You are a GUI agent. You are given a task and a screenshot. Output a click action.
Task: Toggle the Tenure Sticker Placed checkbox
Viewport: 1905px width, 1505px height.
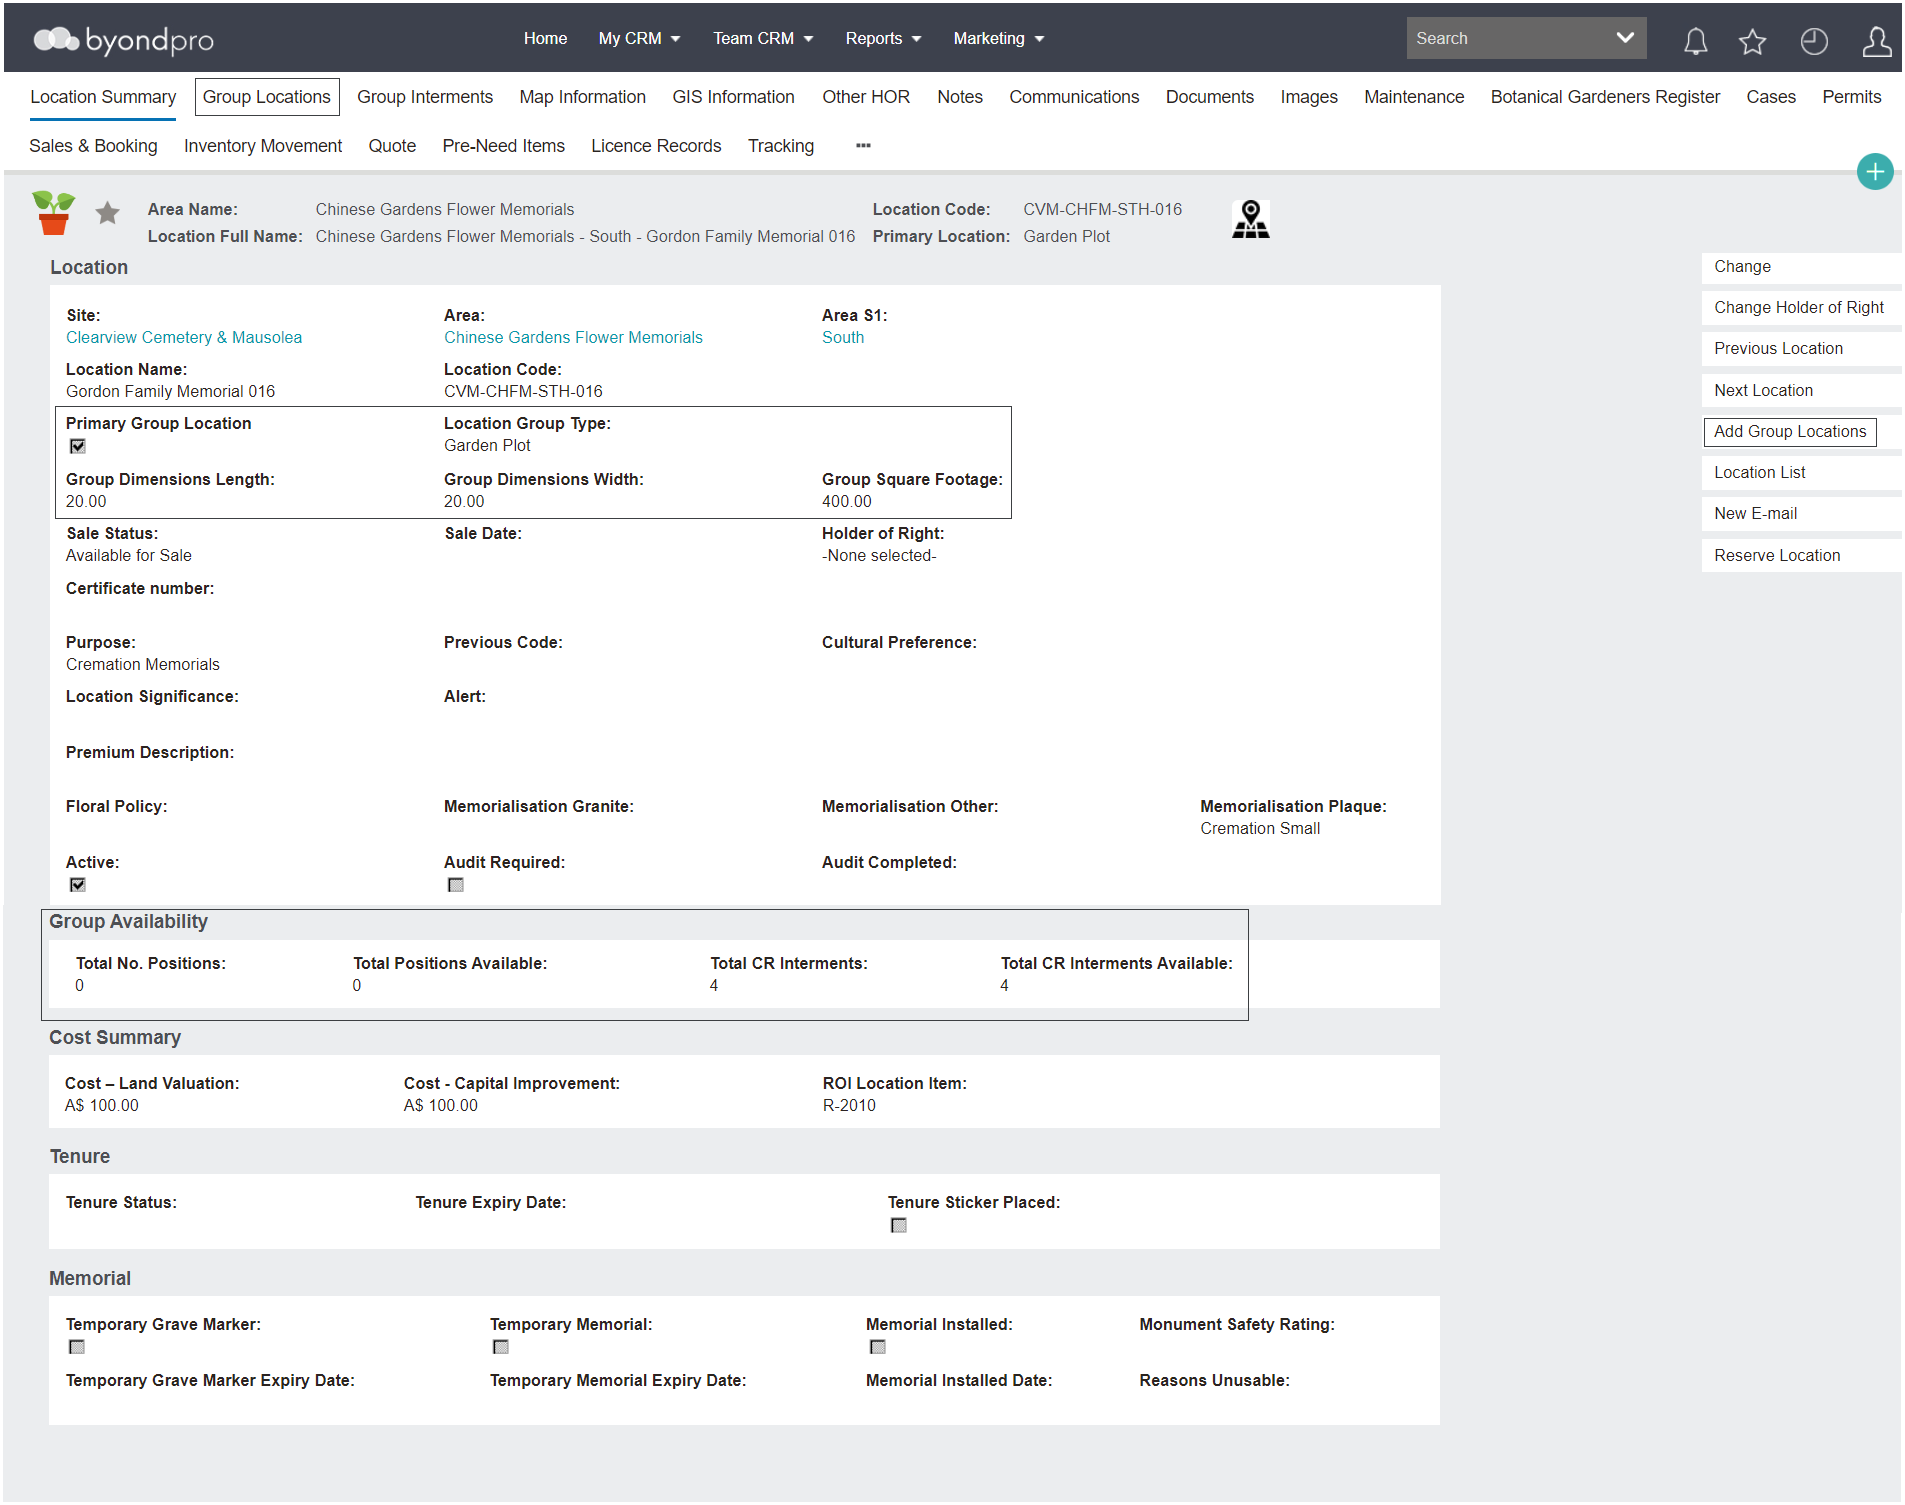click(898, 1225)
